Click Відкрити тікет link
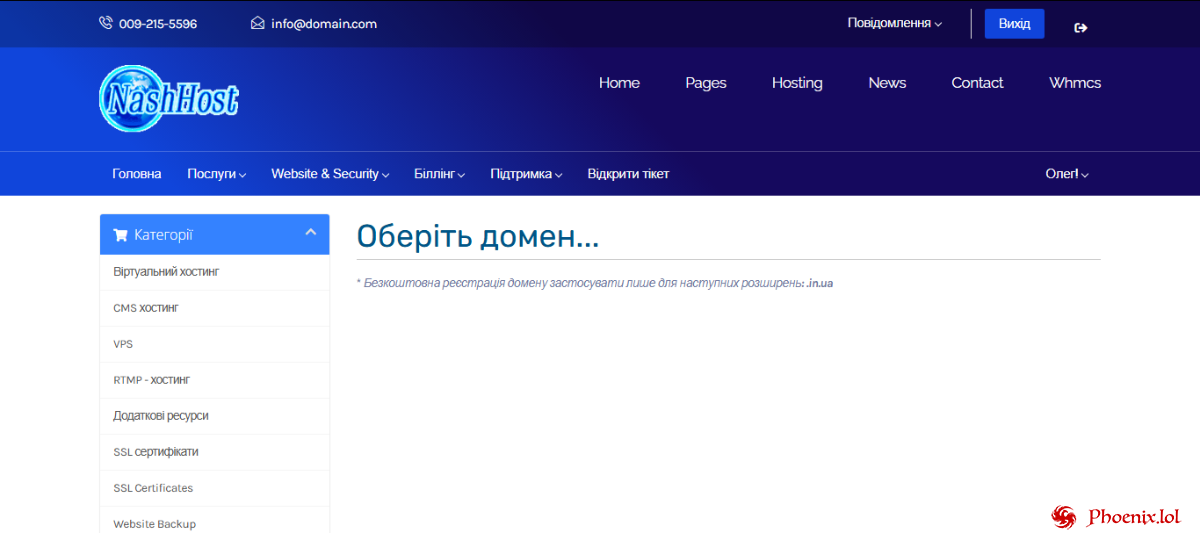This screenshot has height=533, width=1200. [628, 174]
